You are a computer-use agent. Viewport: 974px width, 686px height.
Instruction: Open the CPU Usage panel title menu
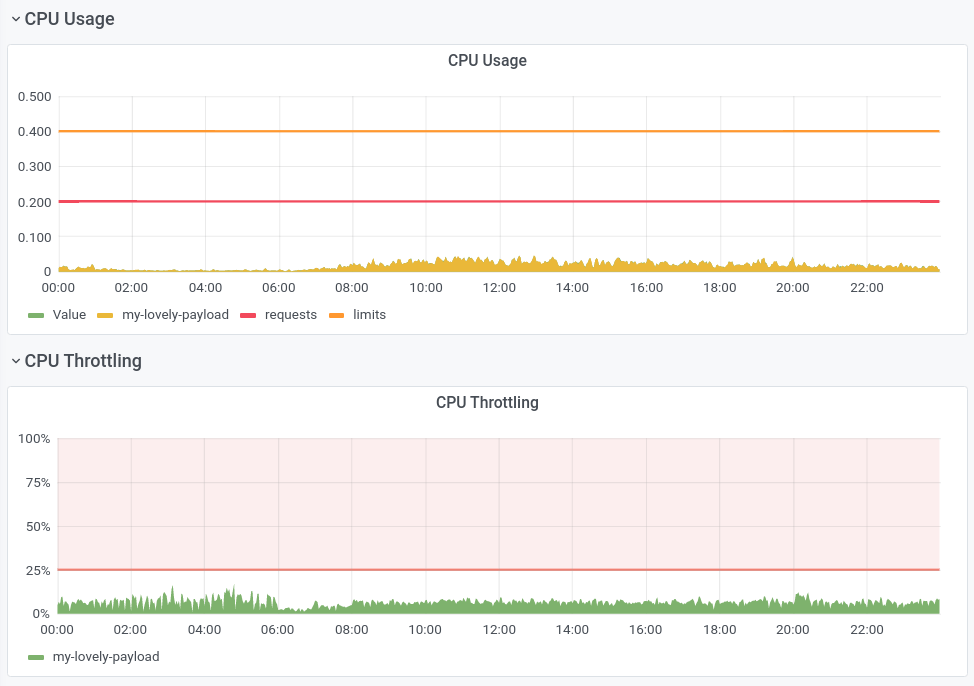click(x=487, y=60)
